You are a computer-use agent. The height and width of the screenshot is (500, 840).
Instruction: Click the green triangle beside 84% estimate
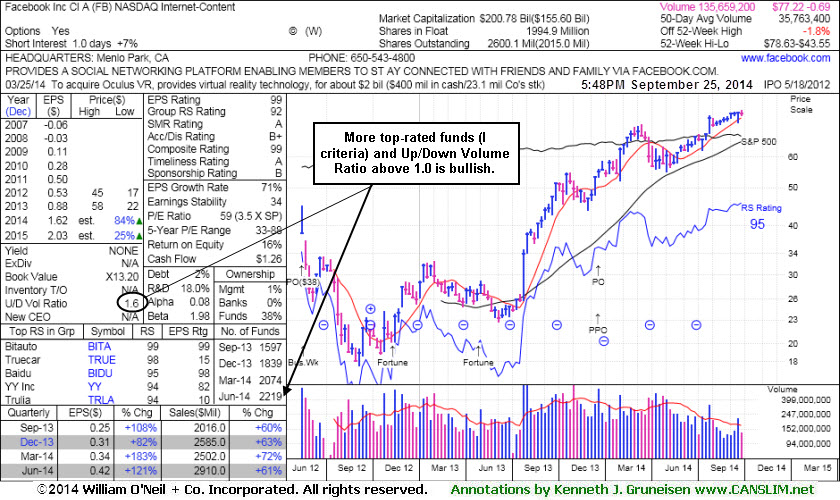pyautogui.click(x=139, y=220)
